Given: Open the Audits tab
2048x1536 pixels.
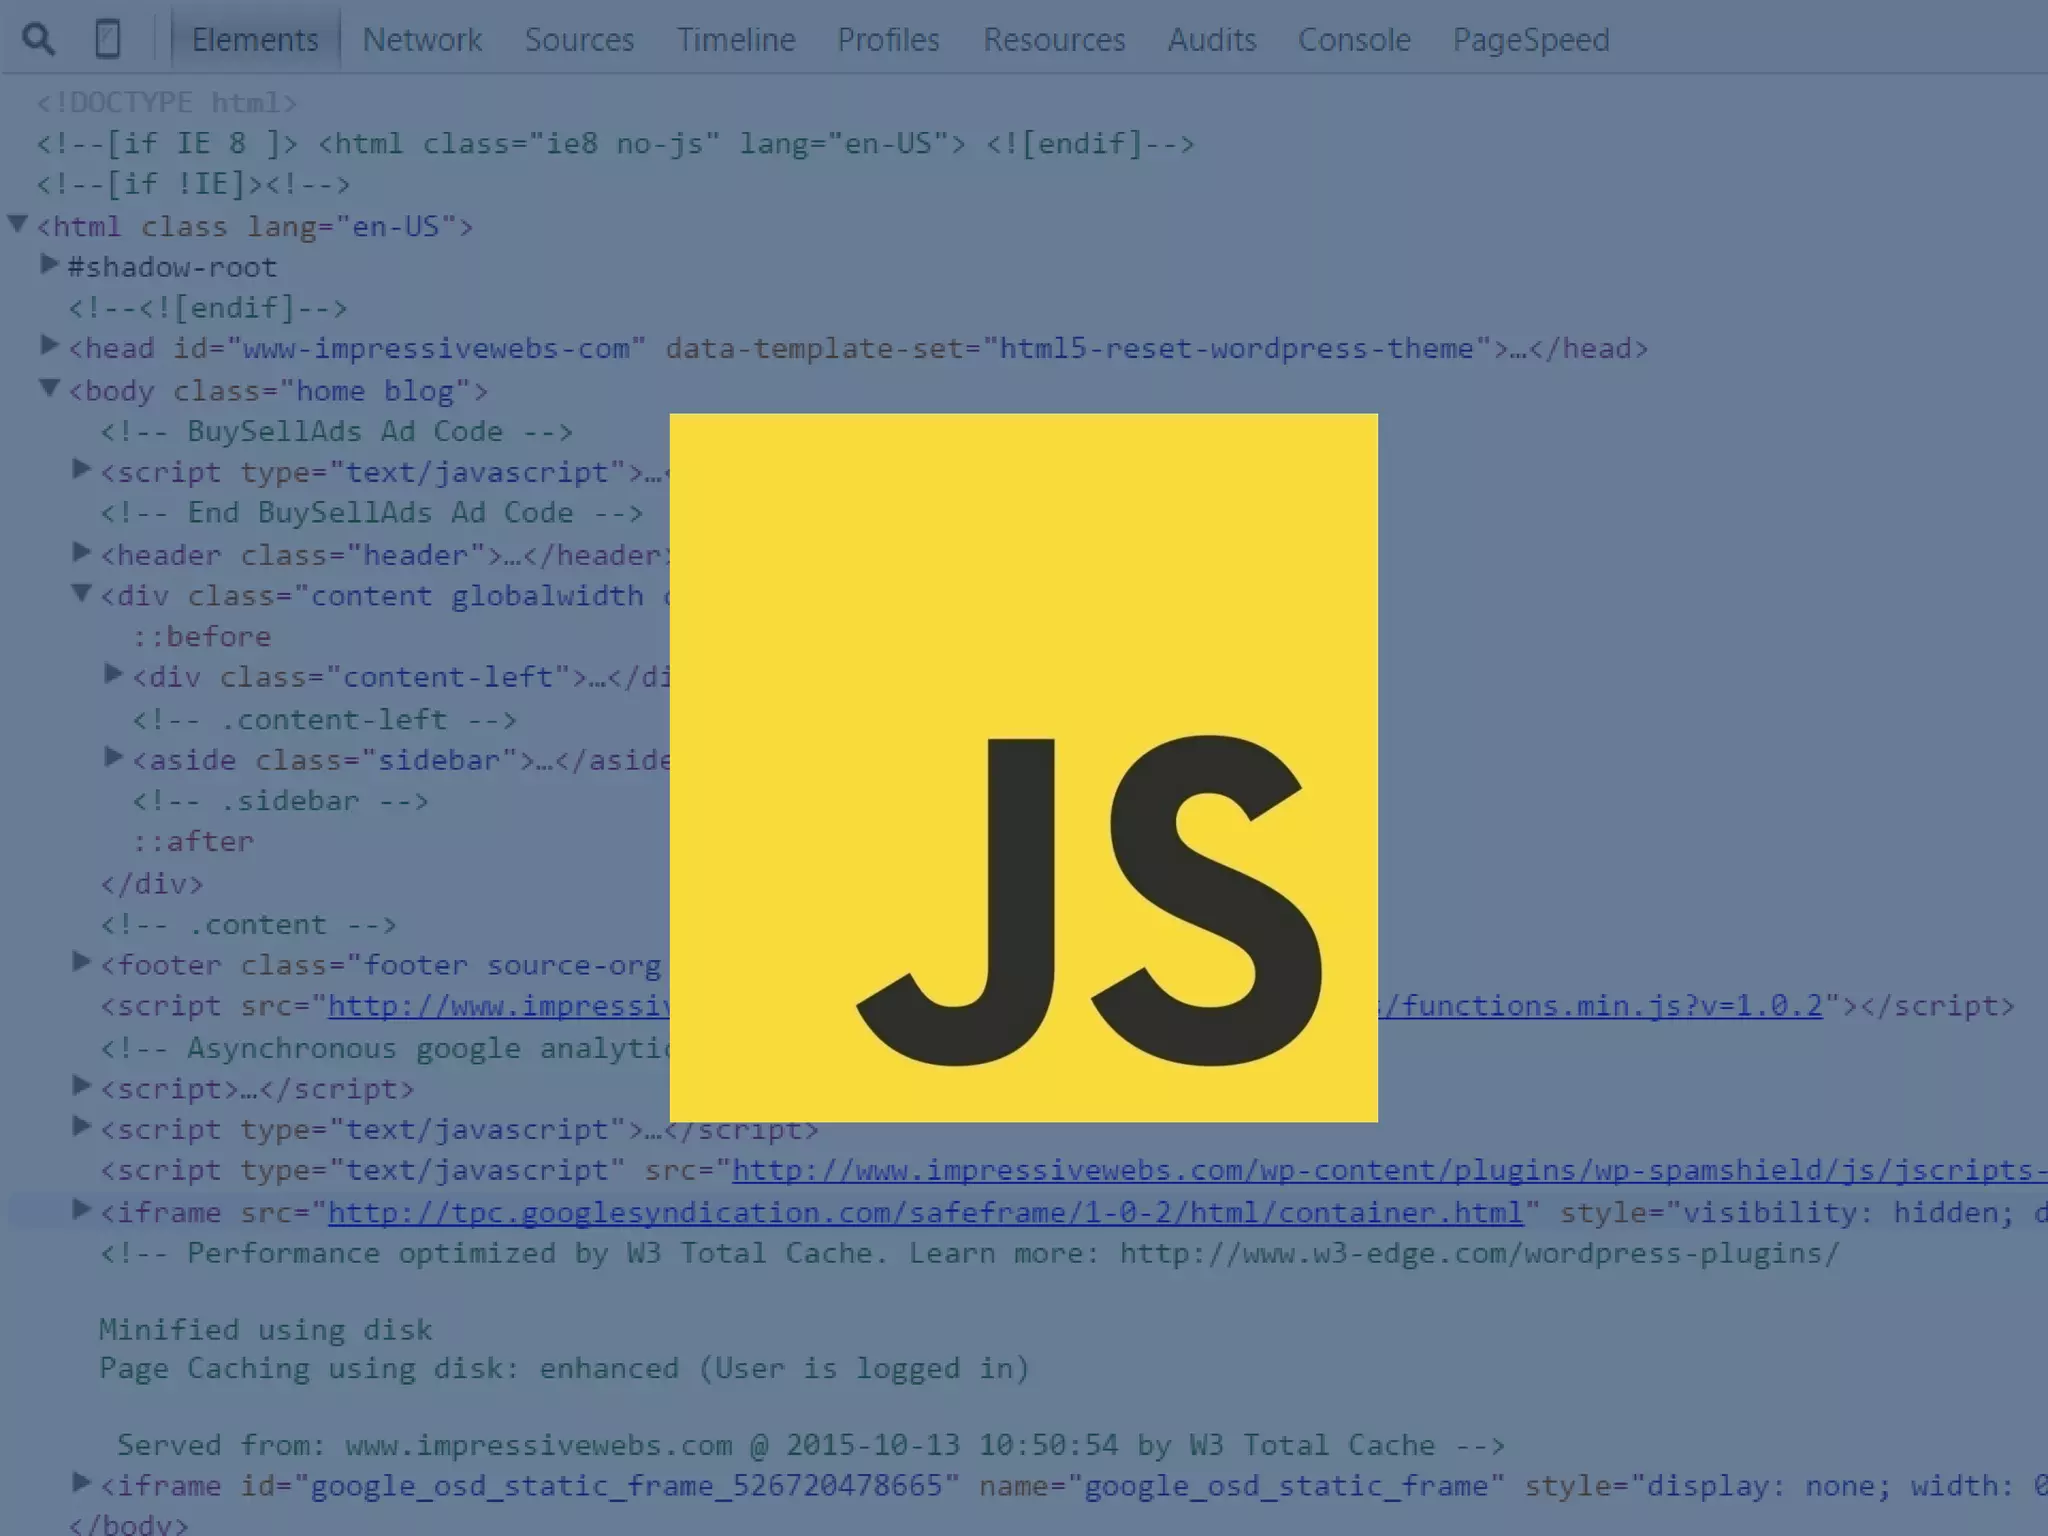Looking at the screenshot, I should click(1211, 40).
